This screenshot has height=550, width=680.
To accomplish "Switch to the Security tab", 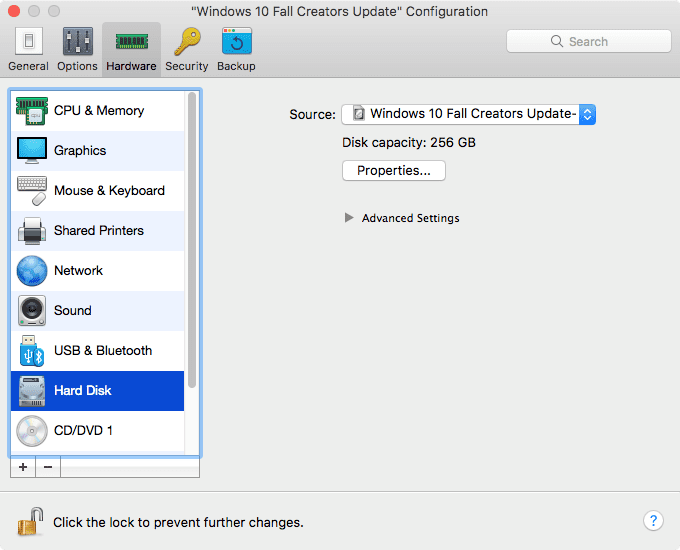I will (x=187, y=49).
